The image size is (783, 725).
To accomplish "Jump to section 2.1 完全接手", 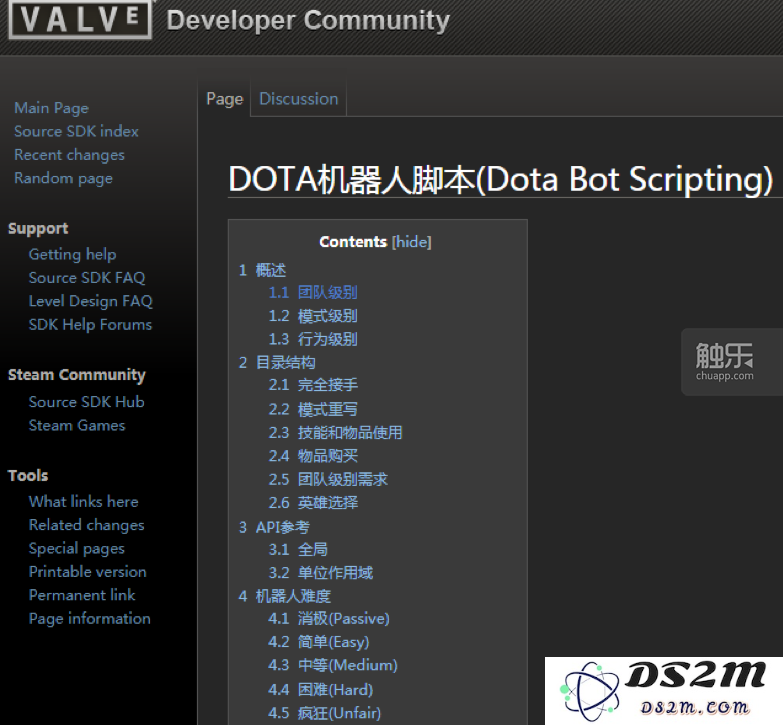I will click(x=313, y=385).
